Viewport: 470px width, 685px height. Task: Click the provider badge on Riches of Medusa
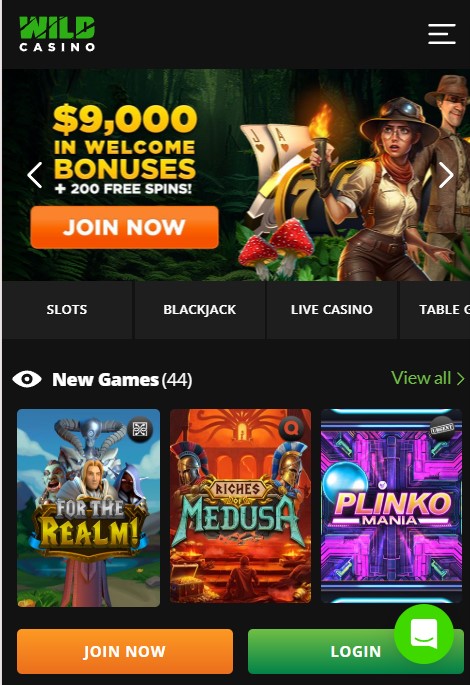(x=291, y=428)
